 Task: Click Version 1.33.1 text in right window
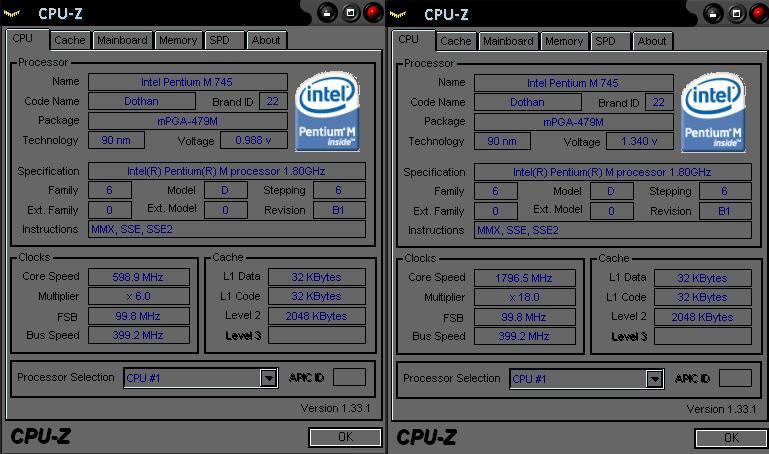[x=721, y=409]
